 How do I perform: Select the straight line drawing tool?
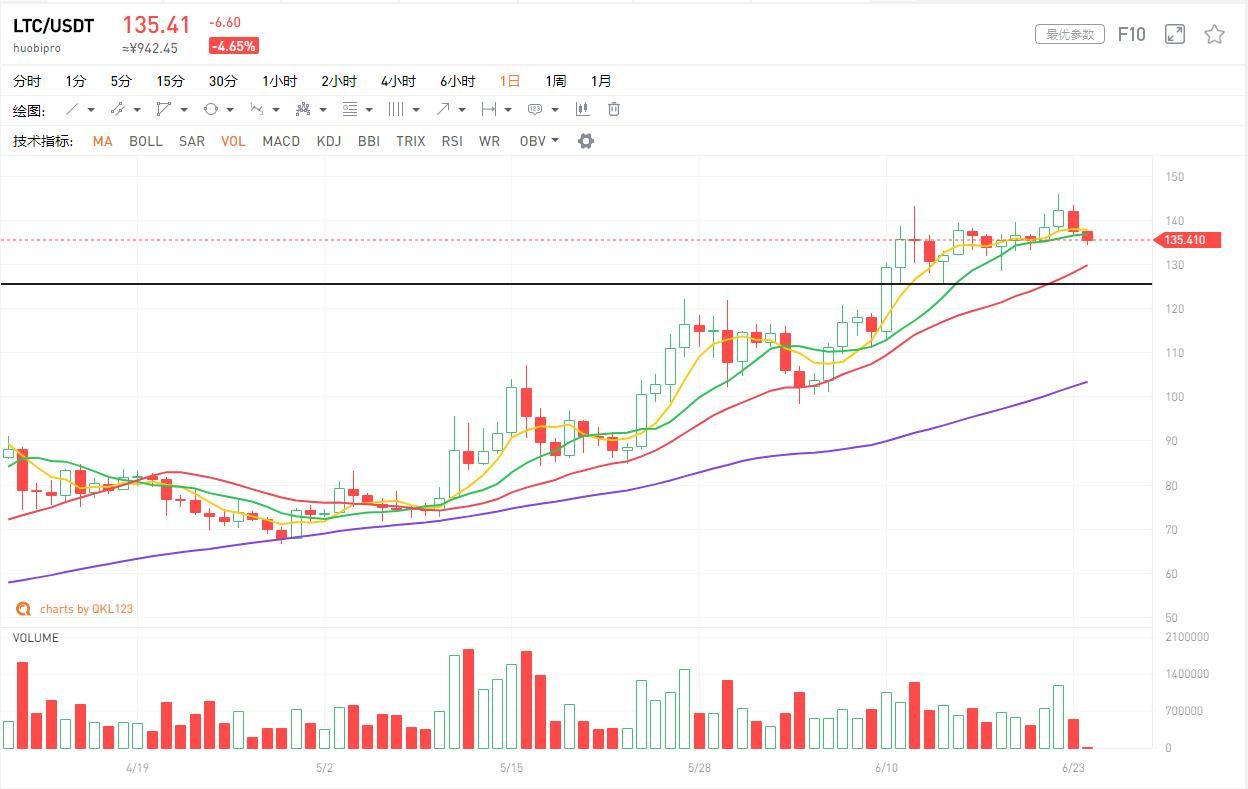72,109
